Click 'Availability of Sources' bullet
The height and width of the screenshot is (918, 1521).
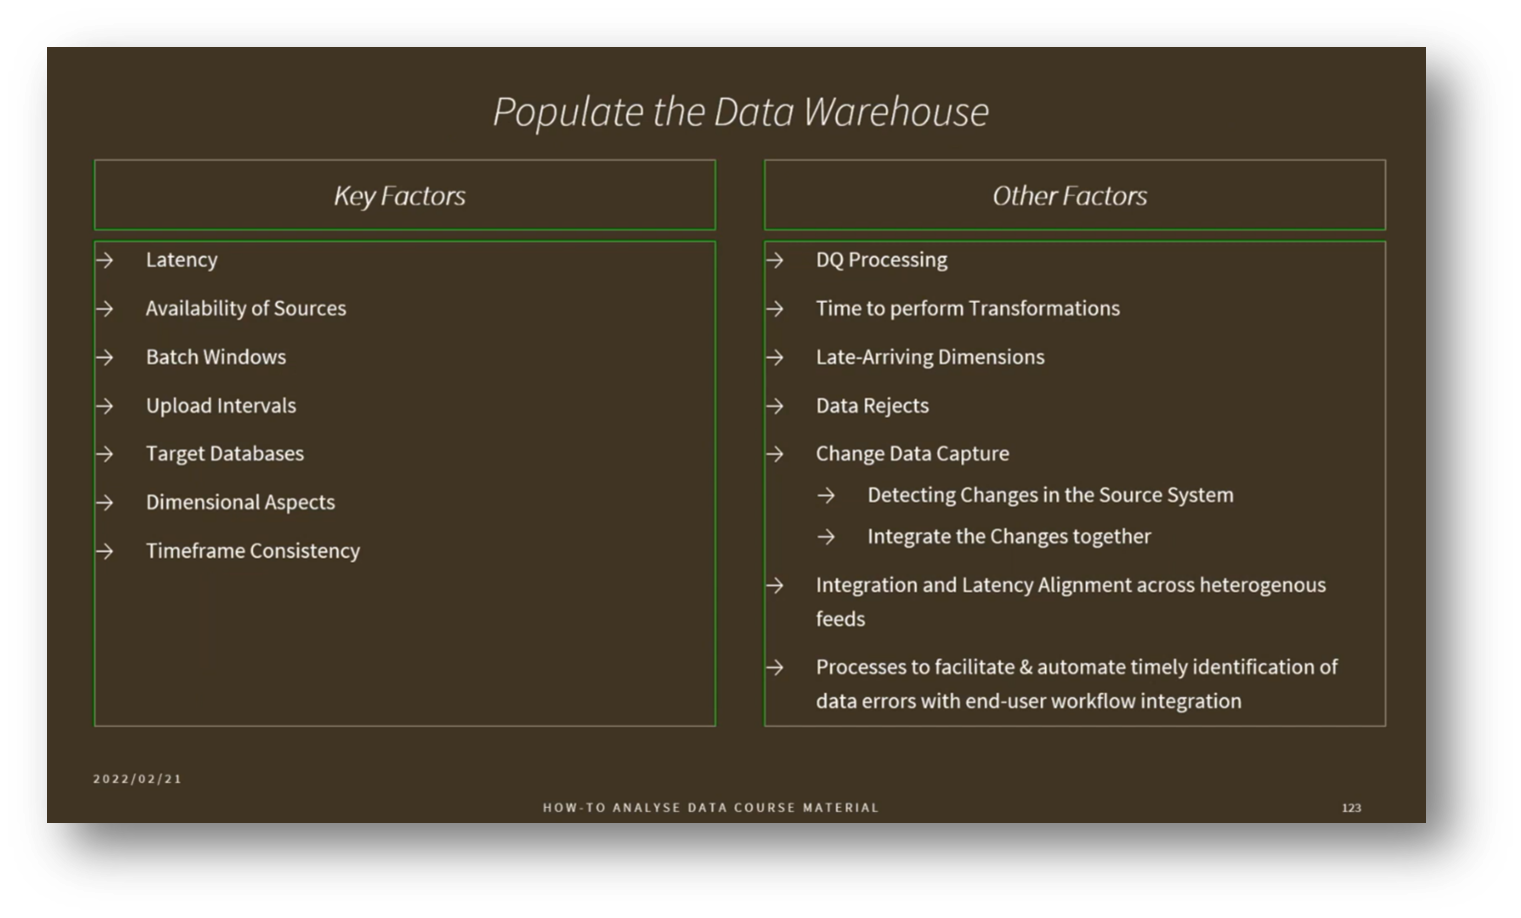point(246,308)
